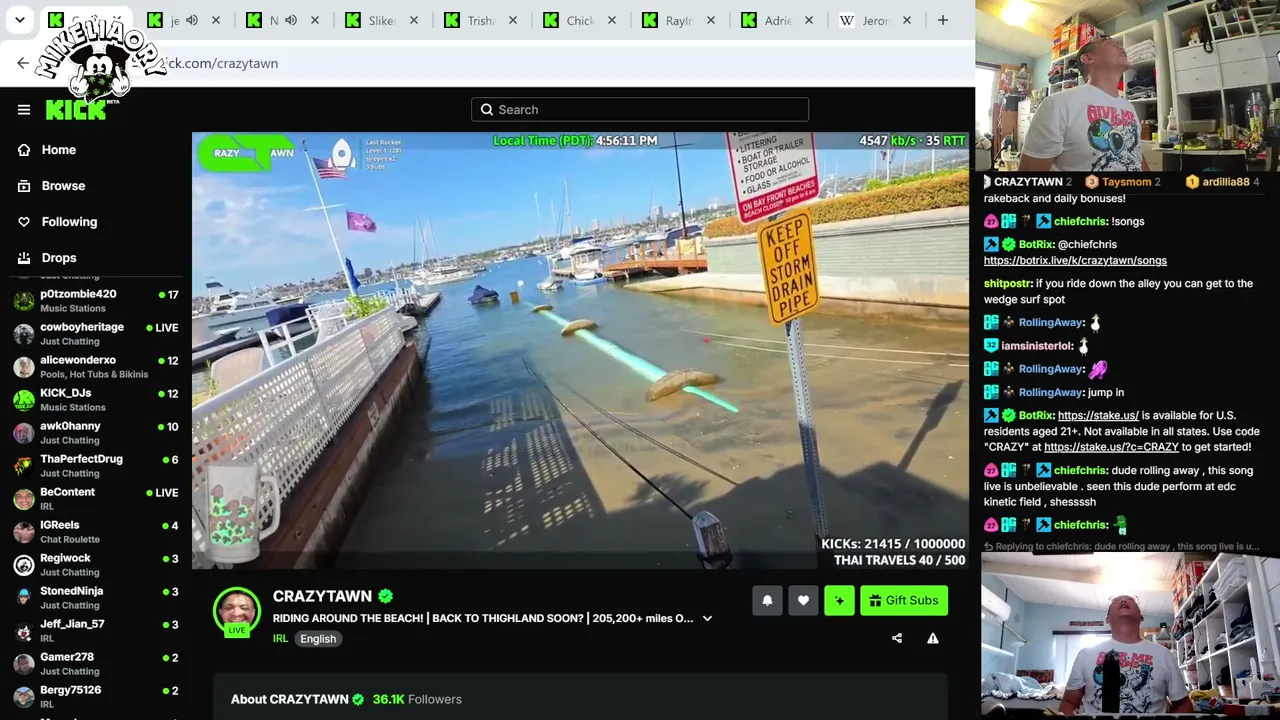Close the Sliker browser tab

[x=414, y=20]
